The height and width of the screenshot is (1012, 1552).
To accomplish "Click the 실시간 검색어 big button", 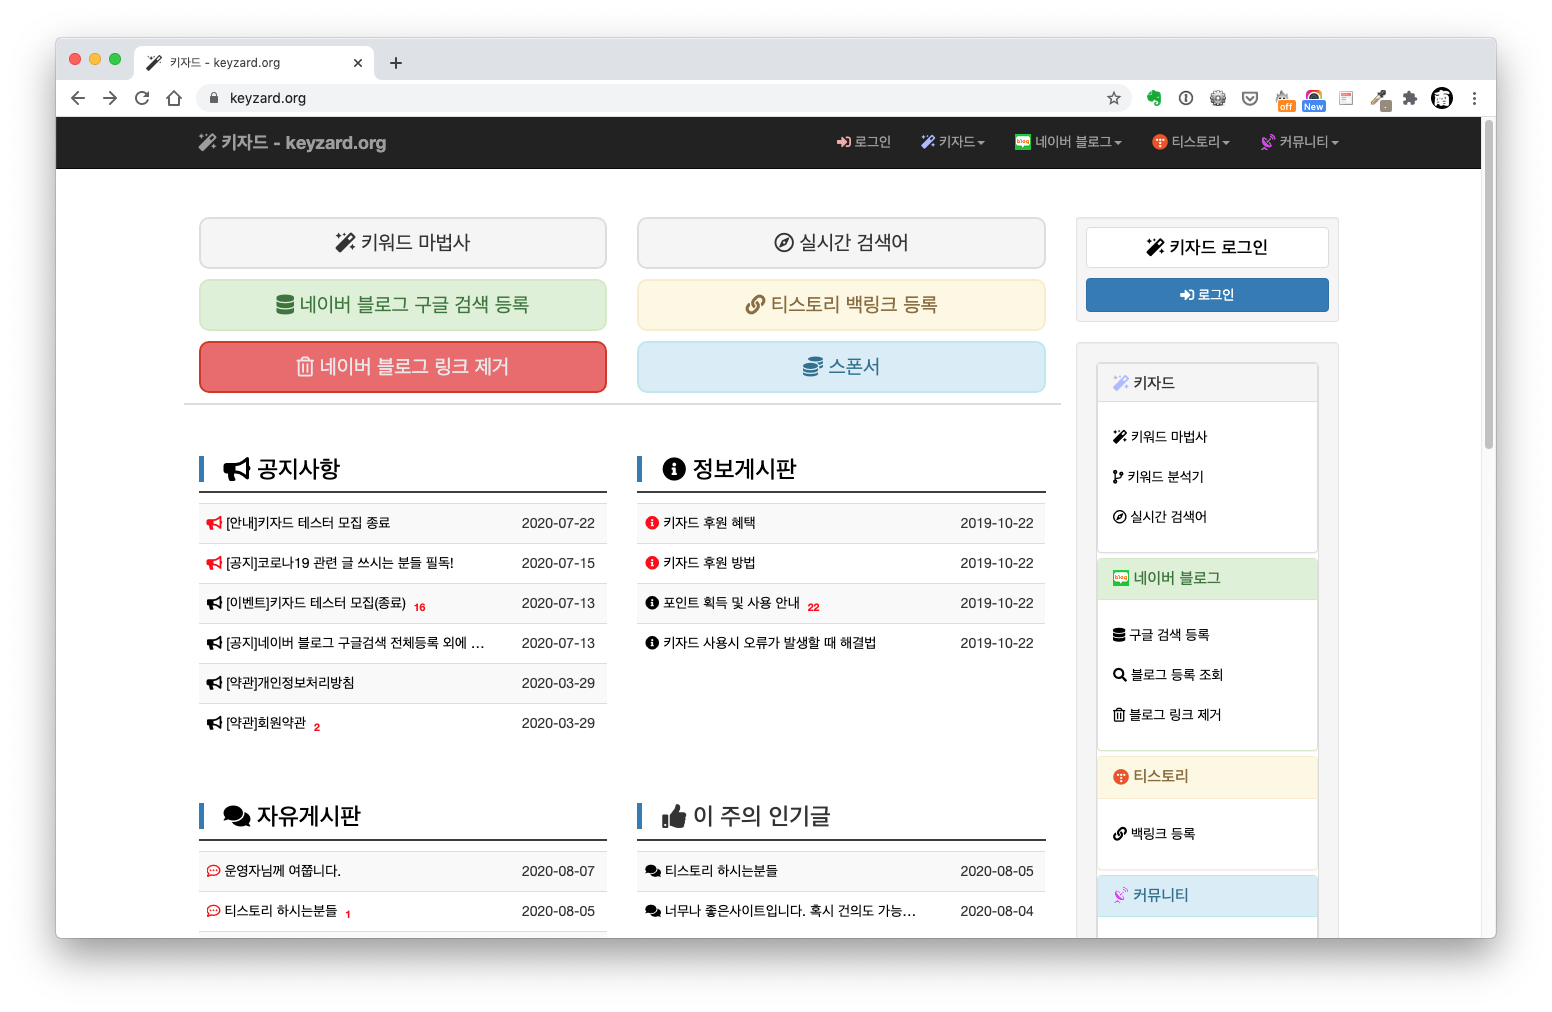I will pyautogui.click(x=841, y=243).
